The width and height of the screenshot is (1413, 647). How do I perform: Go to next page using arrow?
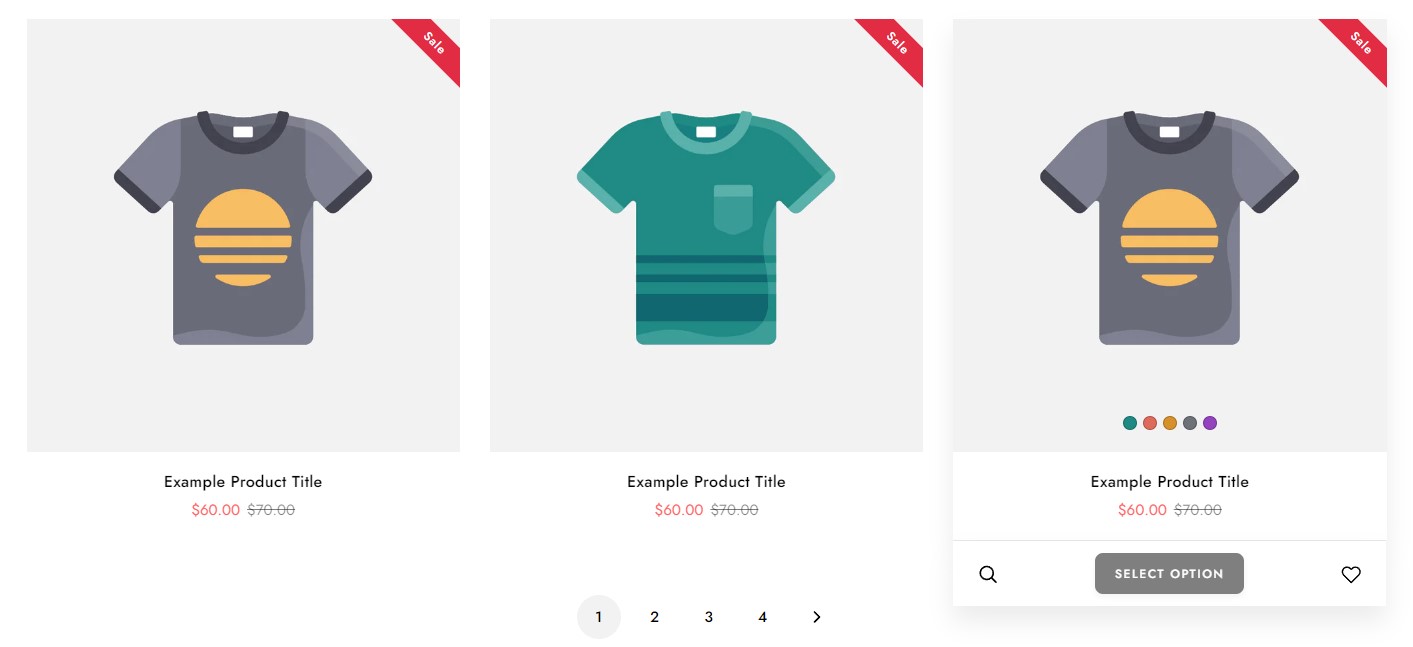pyautogui.click(x=817, y=617)
